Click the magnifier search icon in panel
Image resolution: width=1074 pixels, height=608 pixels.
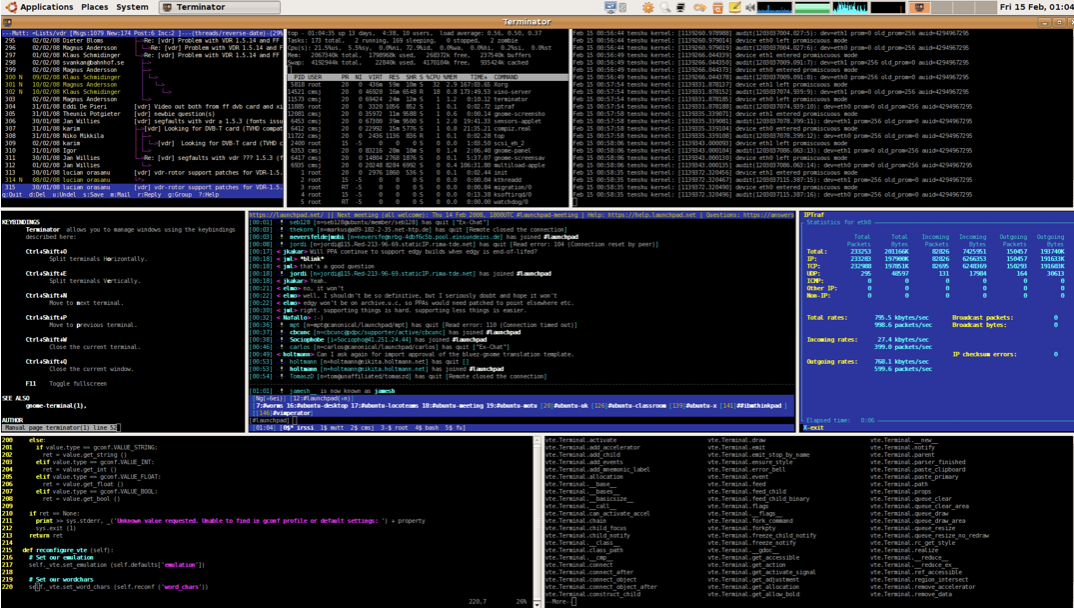[664, 8]
